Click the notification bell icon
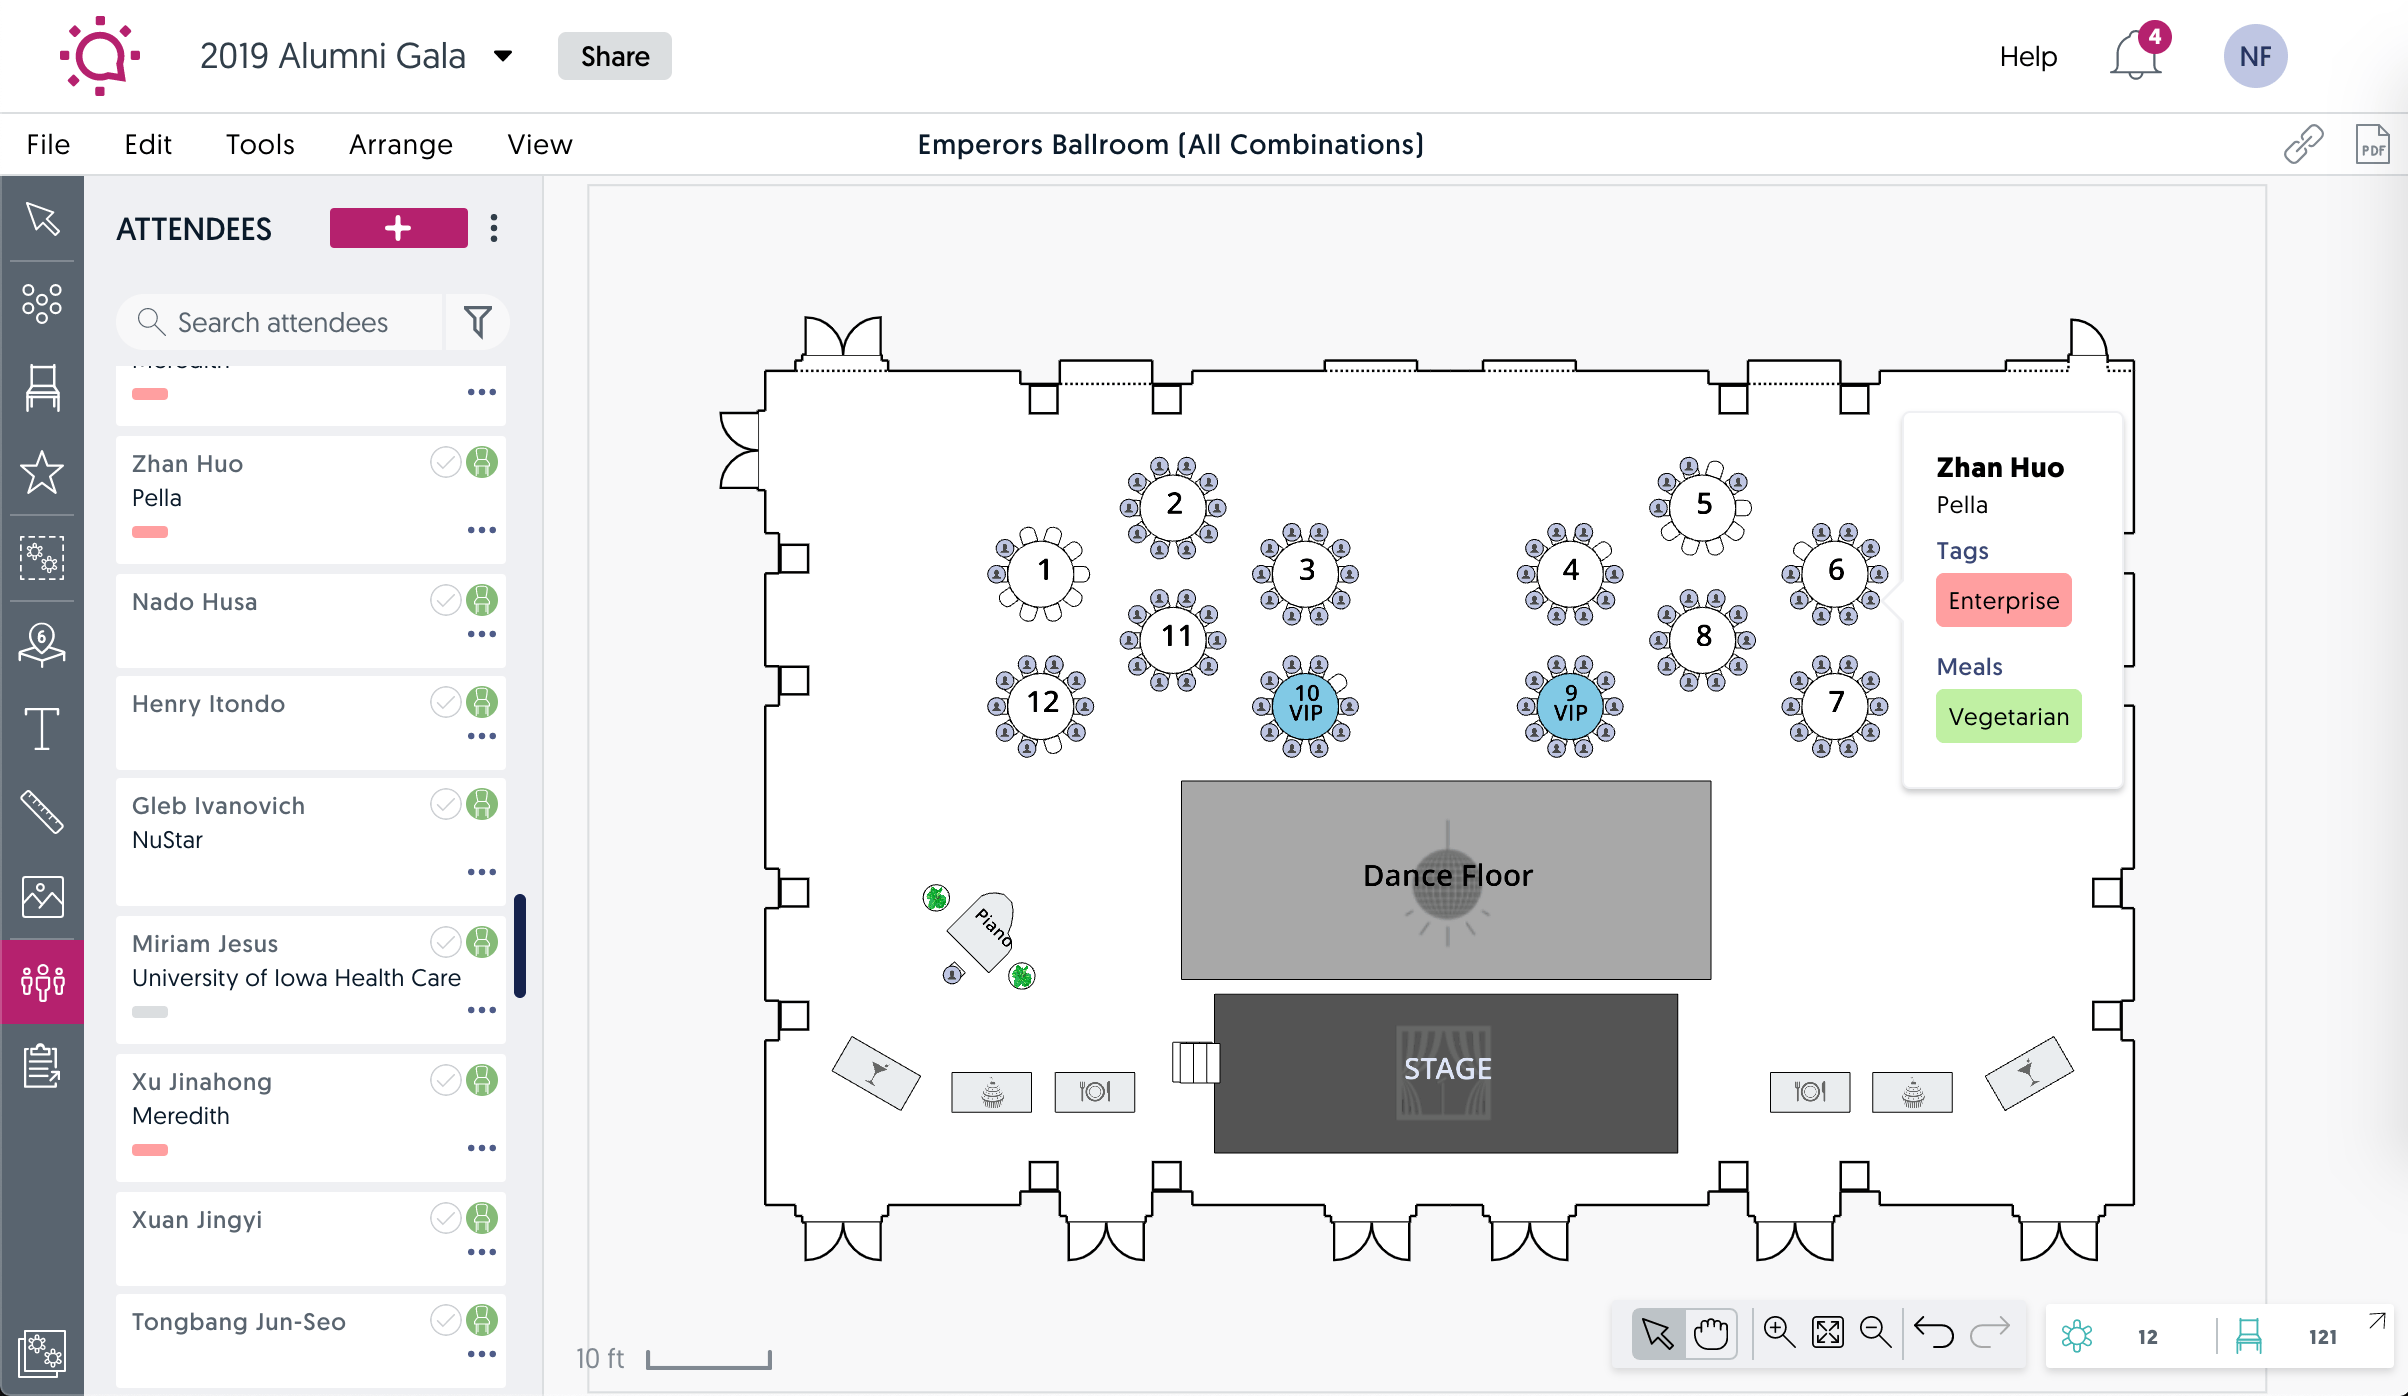2408x1396 pixels. 2135,55
